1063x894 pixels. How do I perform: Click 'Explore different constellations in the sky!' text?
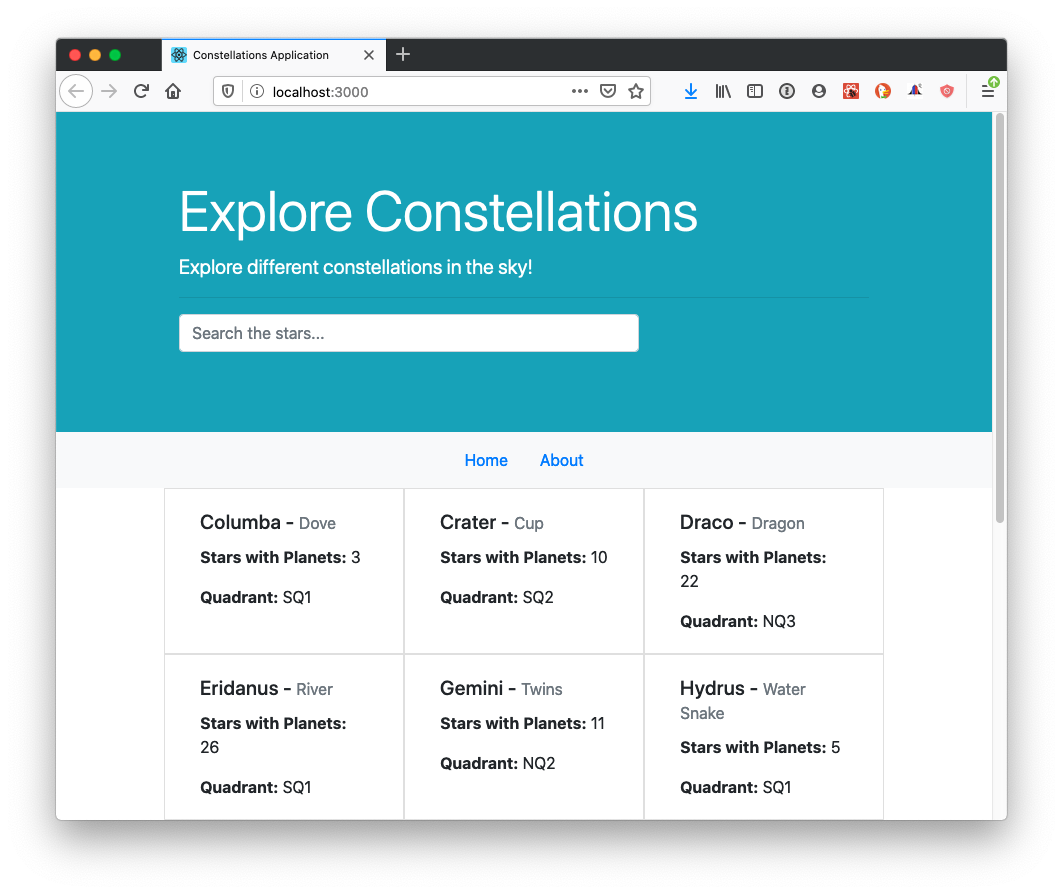pyautogui.click(x=355, y=267)
